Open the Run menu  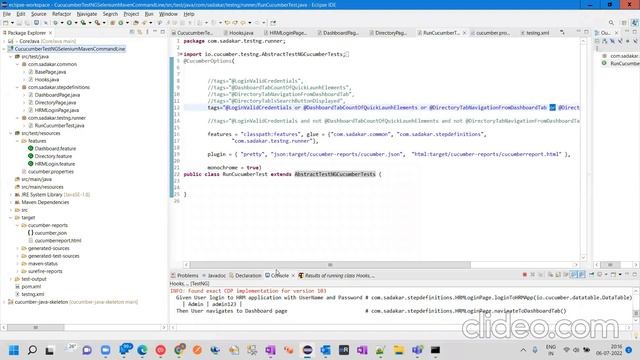pos(149,14)
